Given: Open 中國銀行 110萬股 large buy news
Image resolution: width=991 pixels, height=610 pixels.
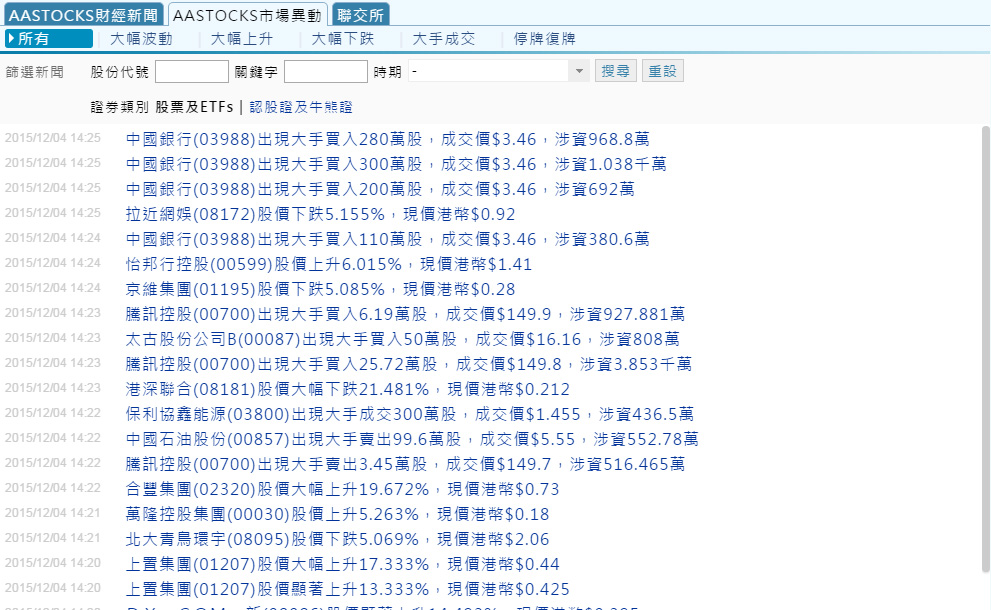Looking at the screenshot, I should click(x=387, y=239).
